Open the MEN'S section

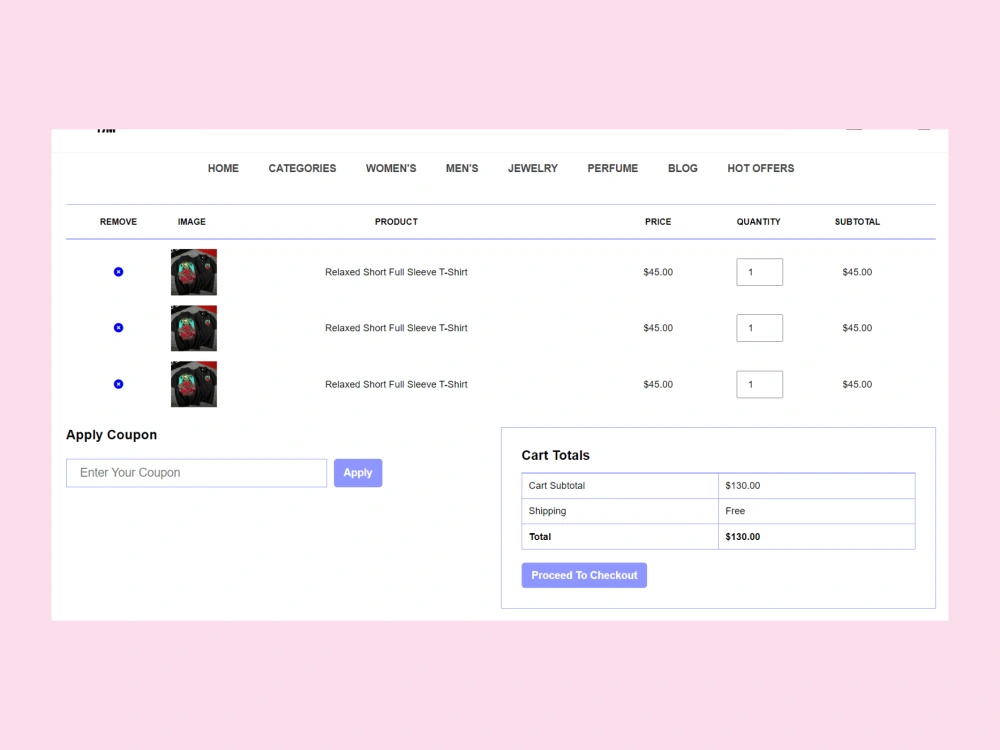pos(462,168)
